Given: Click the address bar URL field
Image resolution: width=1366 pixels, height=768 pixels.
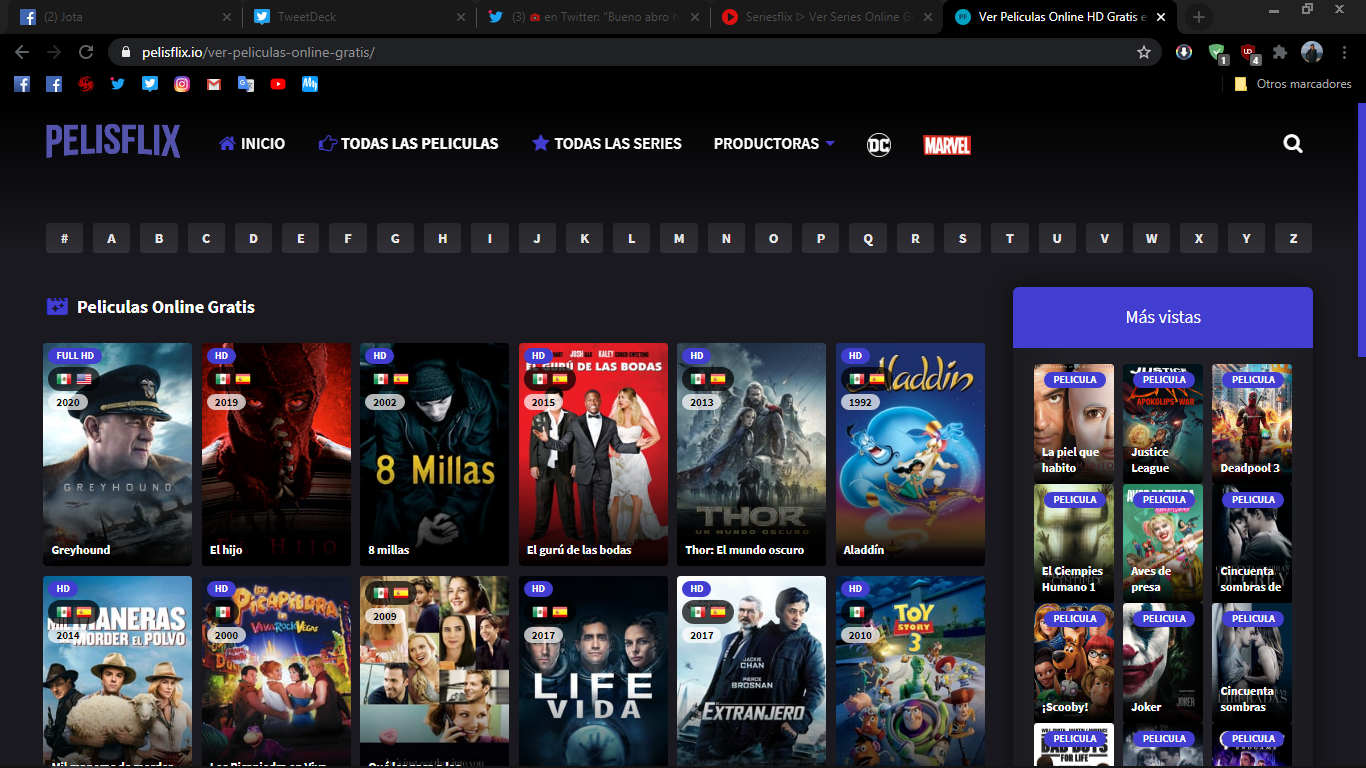Looking at the screenshot, I should tap(635, 52).
